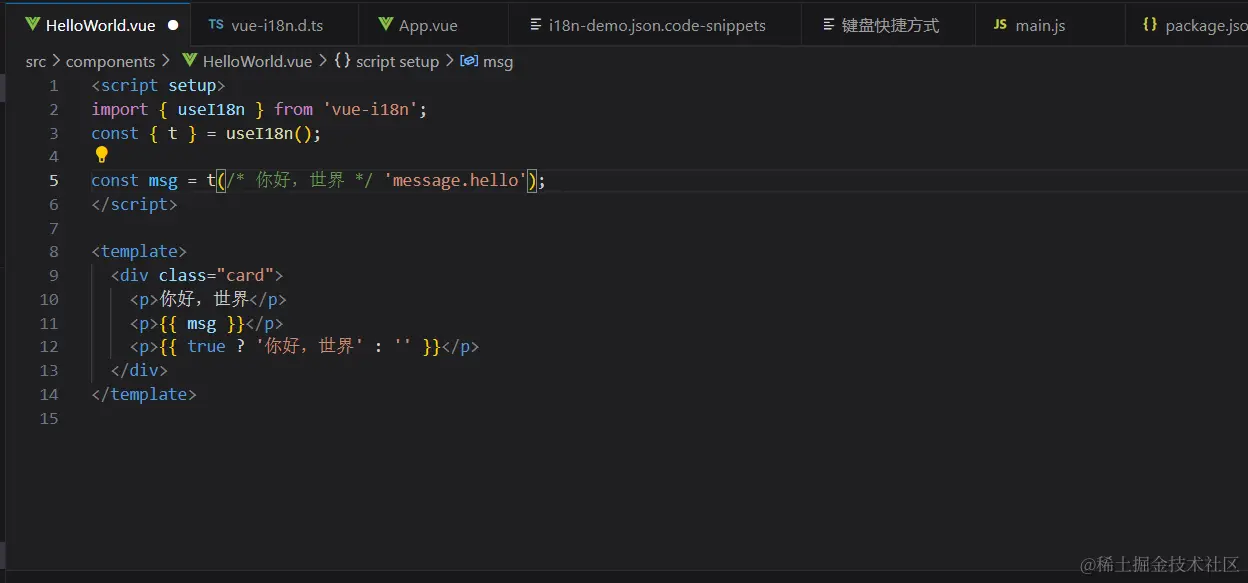The image size is (1248, 583).
Task: Open the 键盘快捷方式 tab
Action: click(888, 25)
